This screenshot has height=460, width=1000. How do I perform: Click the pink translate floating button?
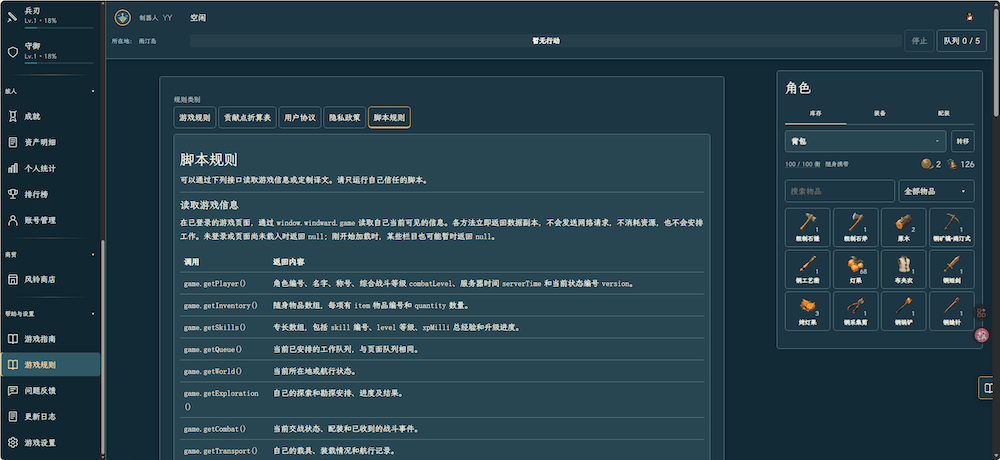982,334
